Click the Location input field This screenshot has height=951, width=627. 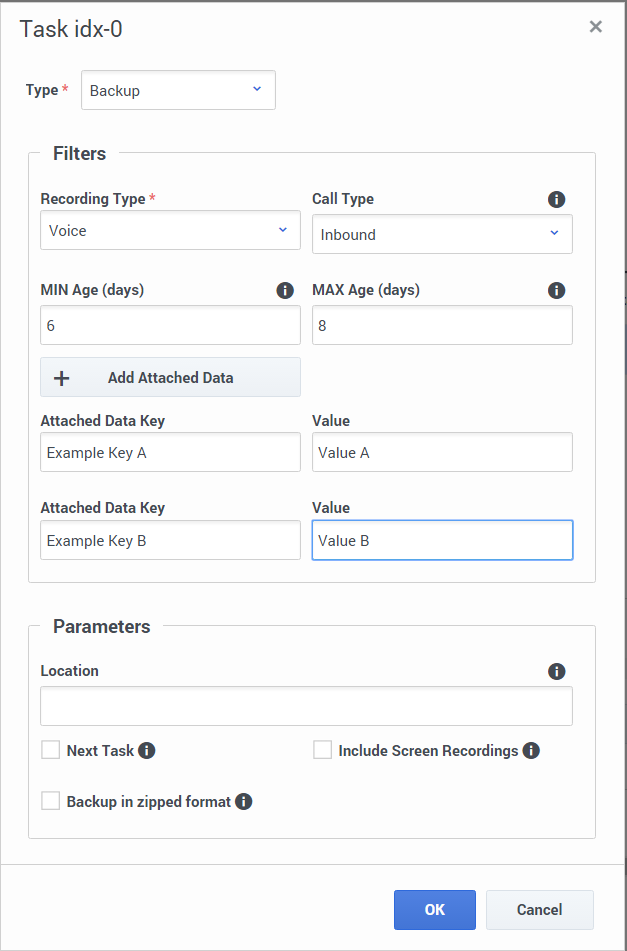coord(306,706)
